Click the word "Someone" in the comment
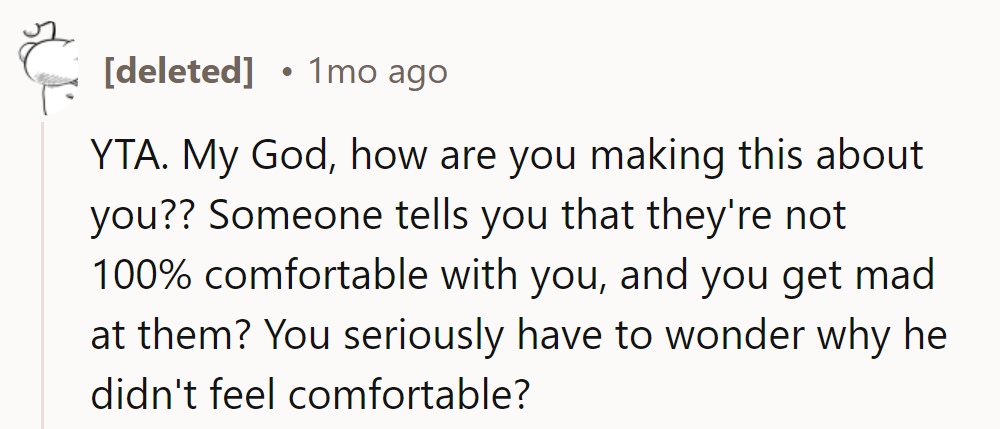This screenshot has width=1000, height=429. point(274,216)
